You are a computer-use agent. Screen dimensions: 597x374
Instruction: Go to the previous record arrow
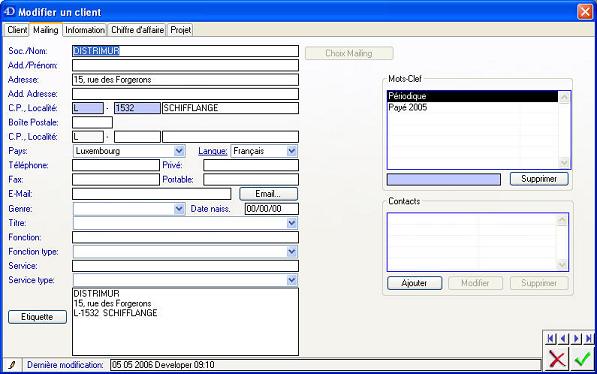(563, 339)
